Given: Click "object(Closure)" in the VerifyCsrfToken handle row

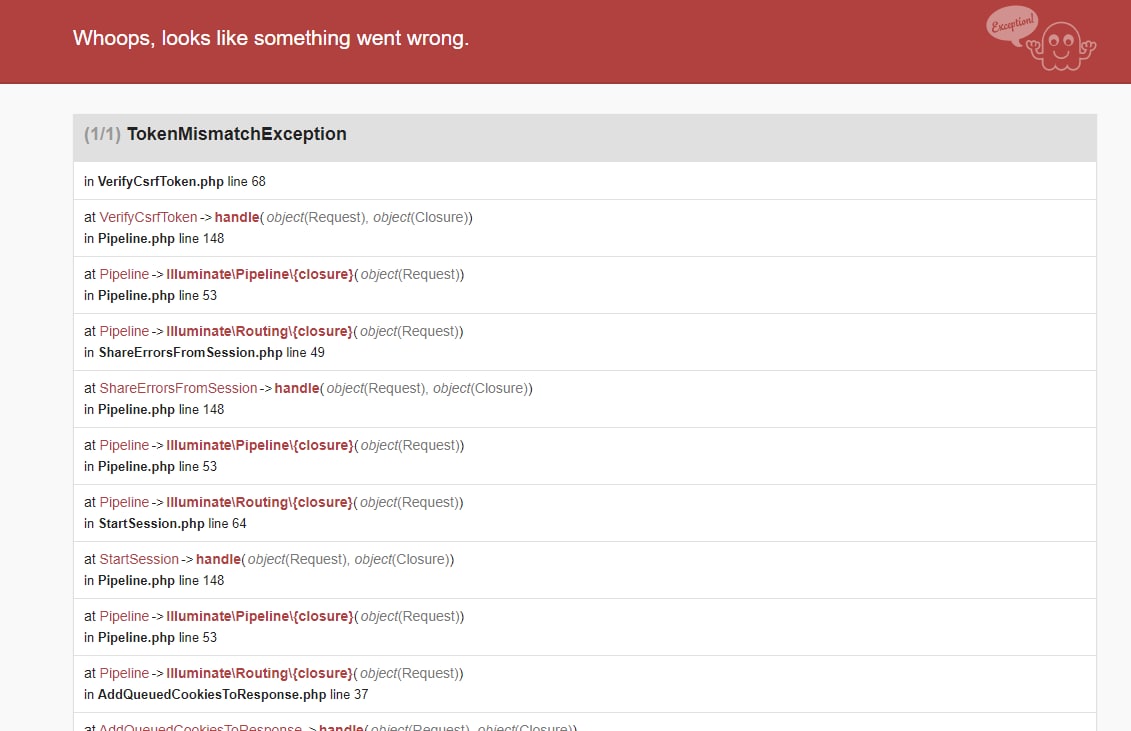Looking at the screenshot, I should tap(421, 217).
